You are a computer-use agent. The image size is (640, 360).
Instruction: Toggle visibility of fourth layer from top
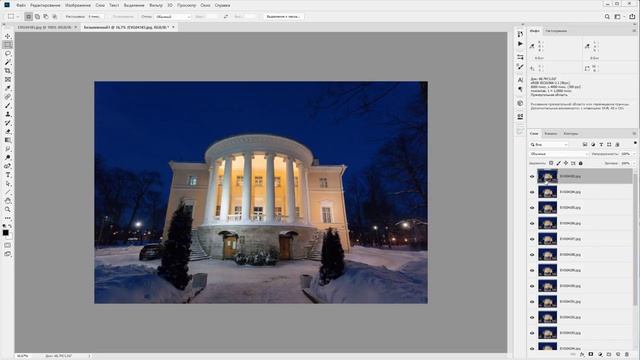coord(532,223)
